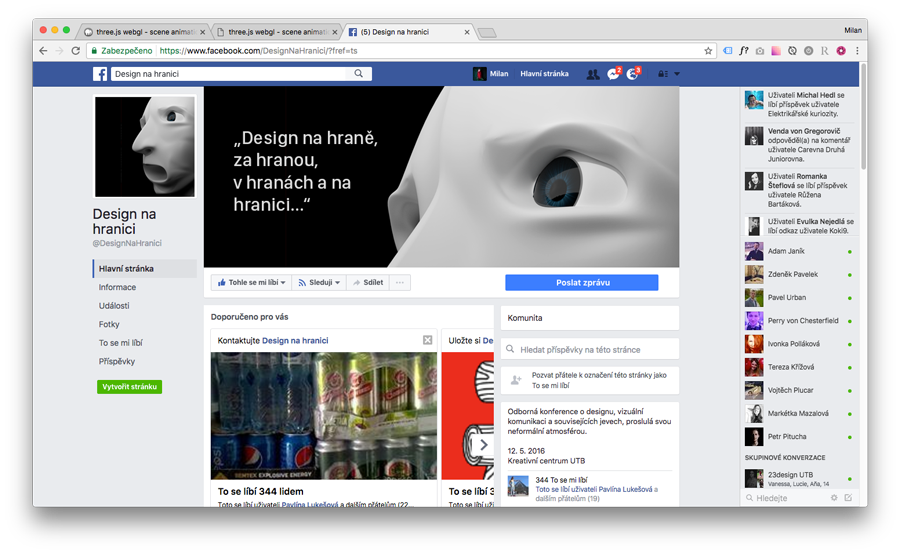Click the browser reload icon

coord(75,50)
